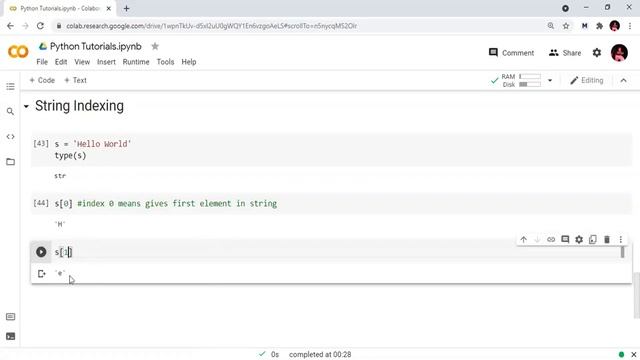The height and width of the screenshot is (360, 640).
Task: Add a new Code cell
Action: [x=42, y=80]
